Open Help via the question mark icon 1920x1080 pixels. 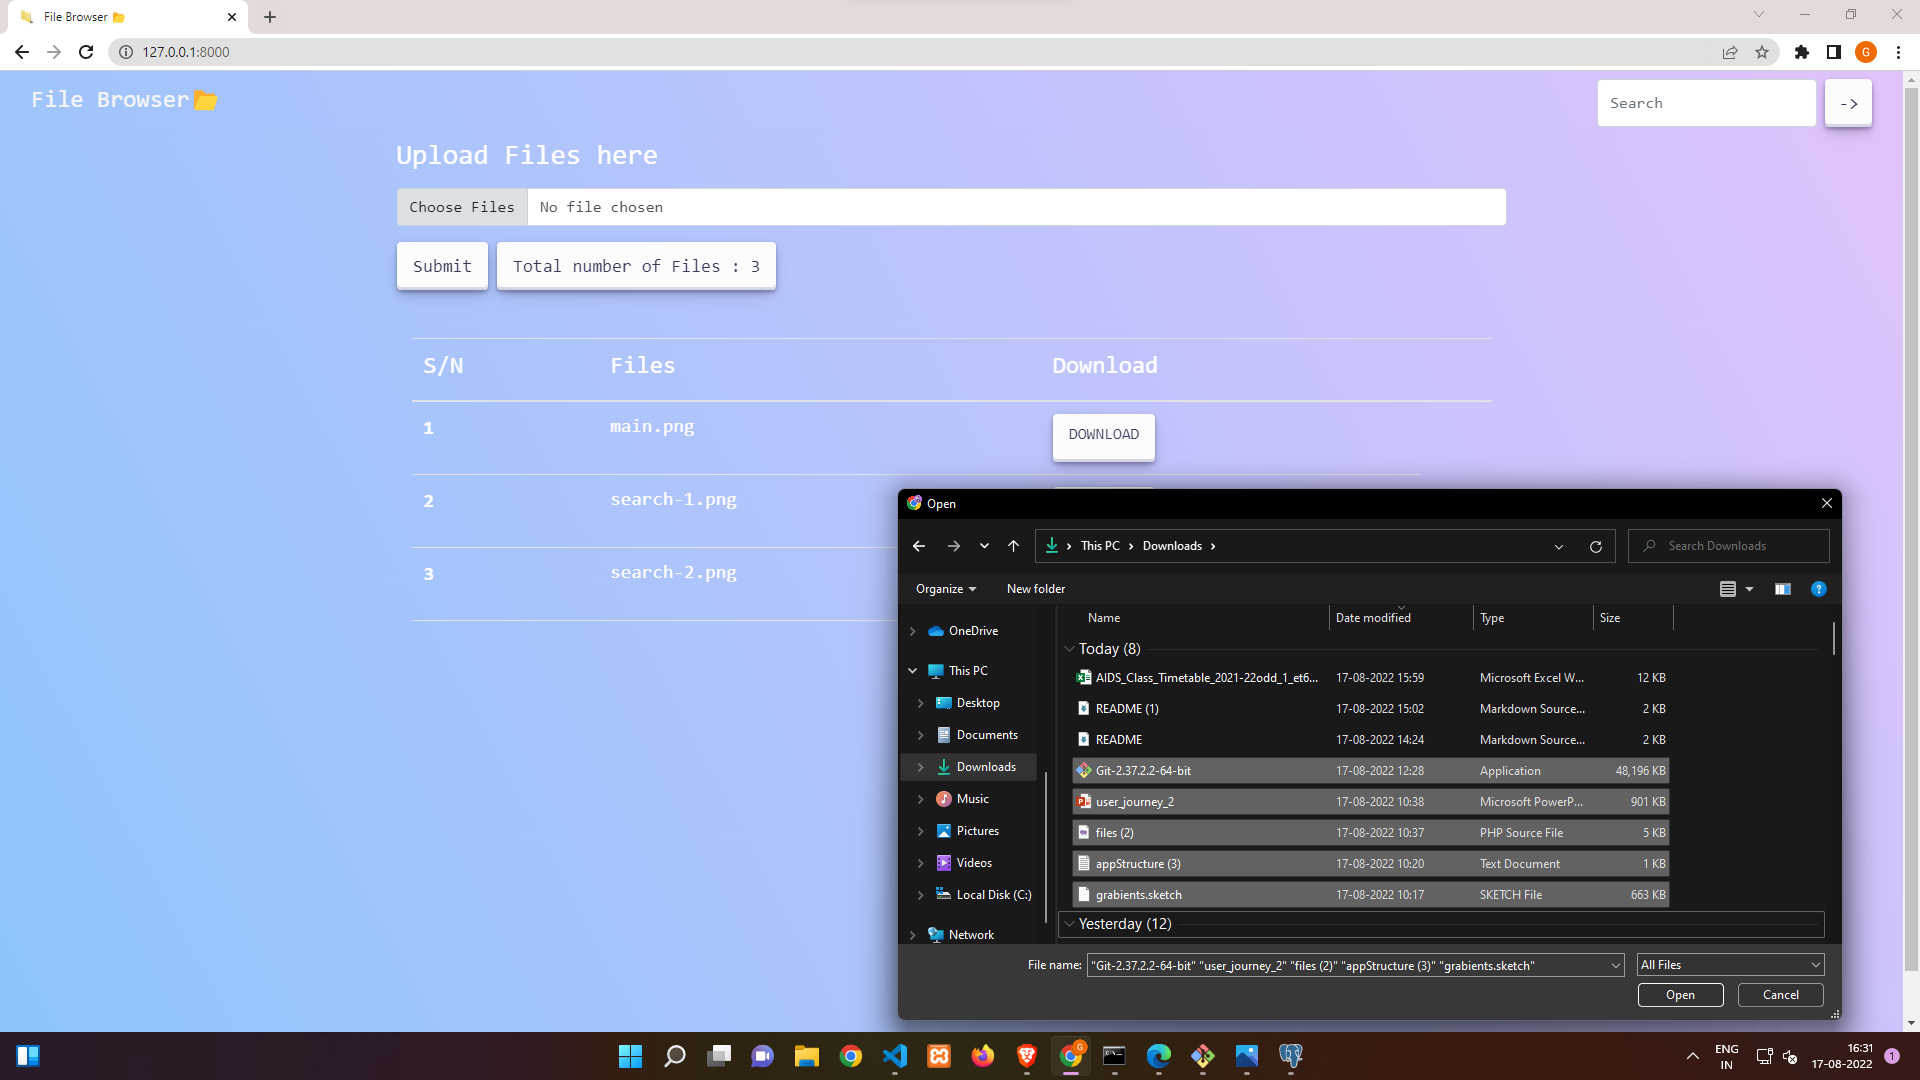pos(1818,589)
